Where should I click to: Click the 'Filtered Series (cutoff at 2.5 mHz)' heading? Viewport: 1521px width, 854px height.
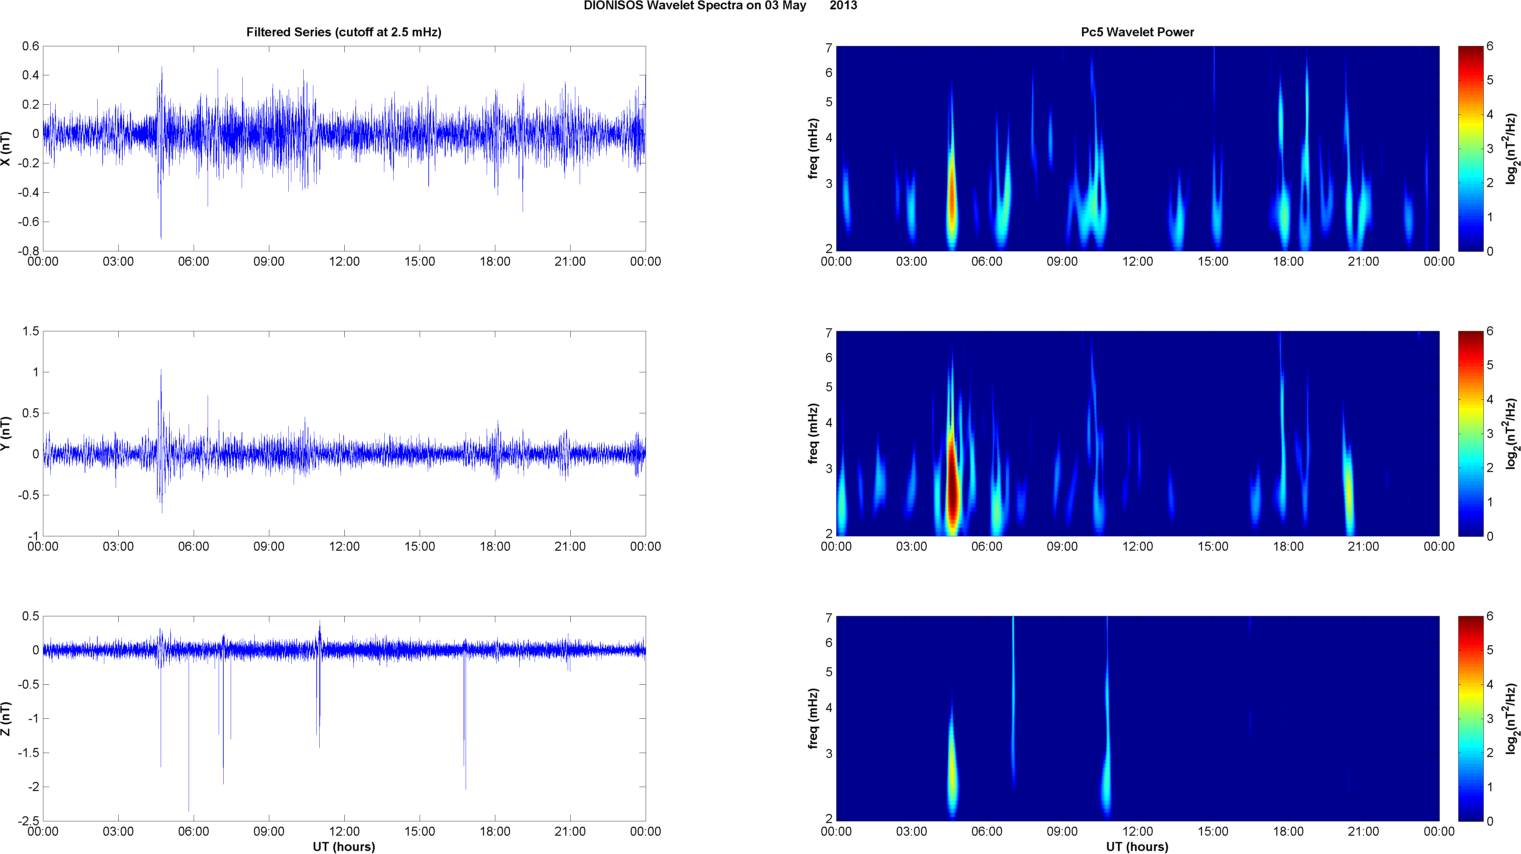pos(344,32)
